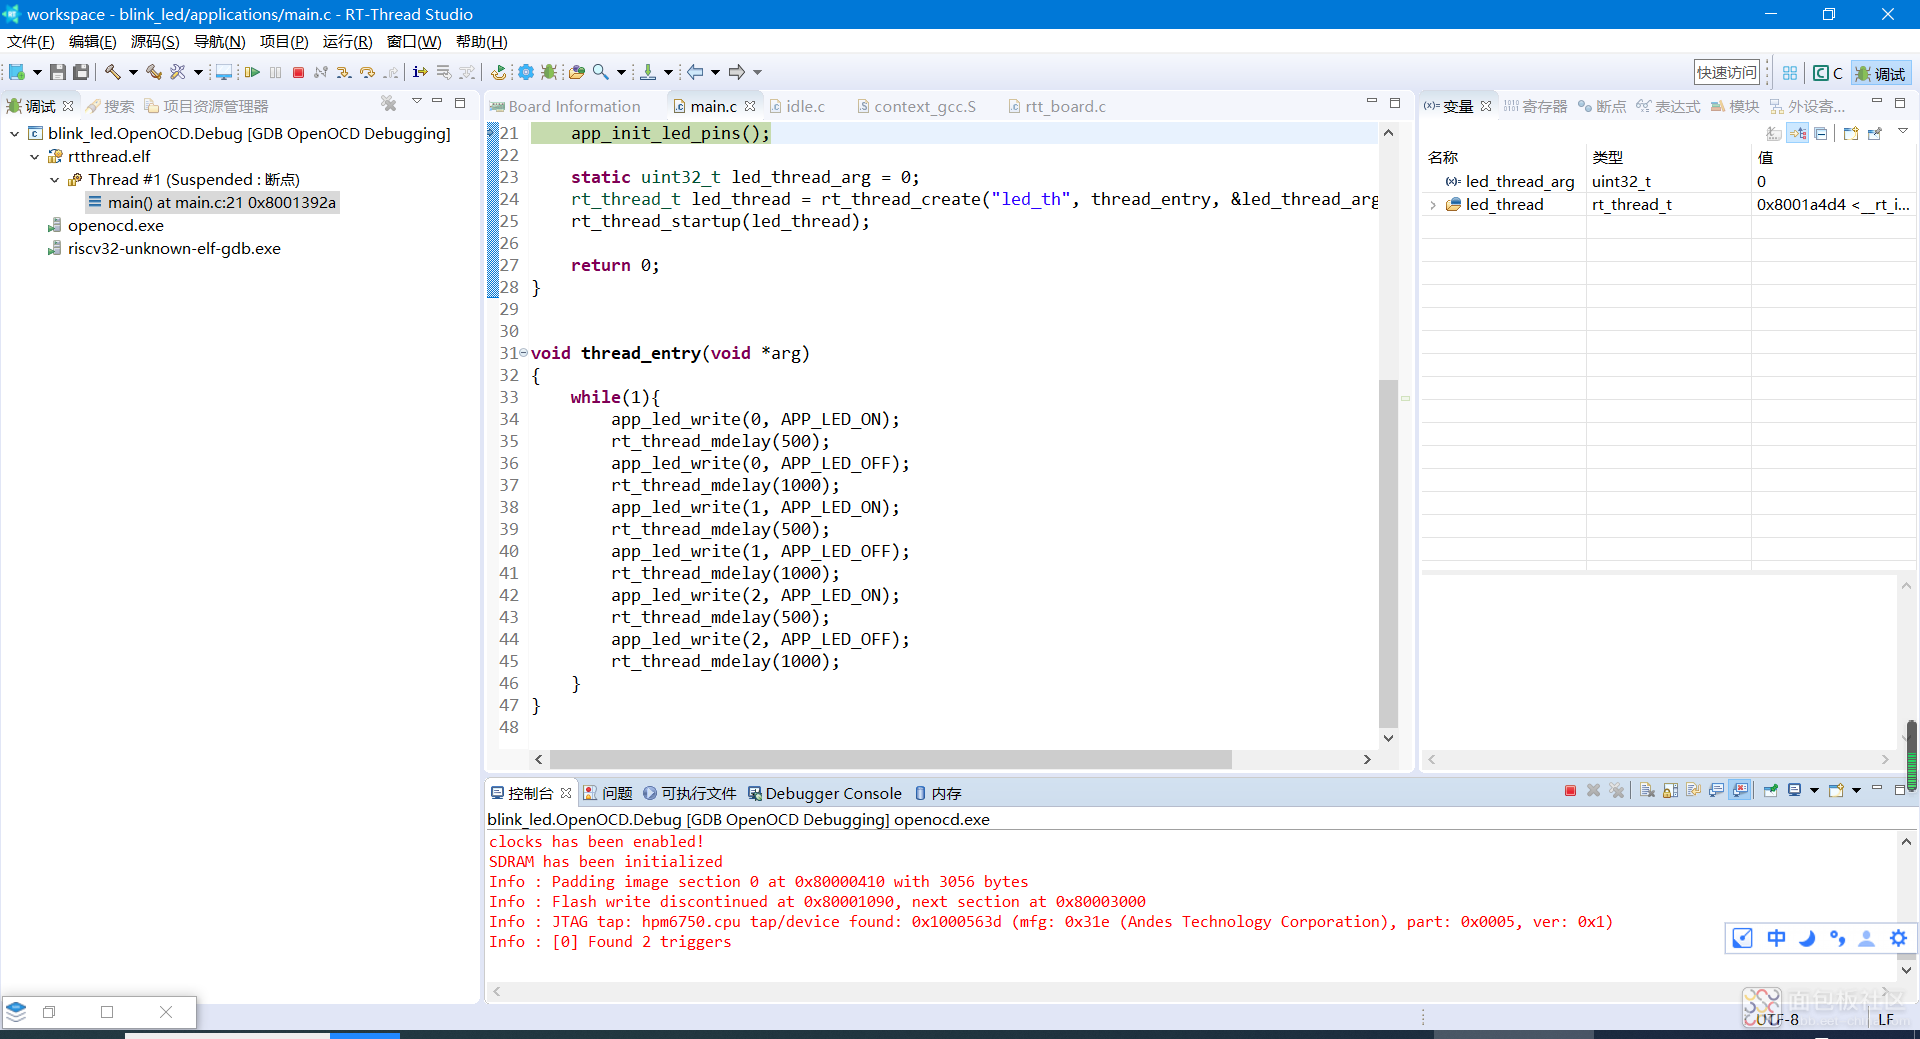Switch to the 模块 modules tab
The image size is (1920, 1039).
click(x=1734, y=106)
